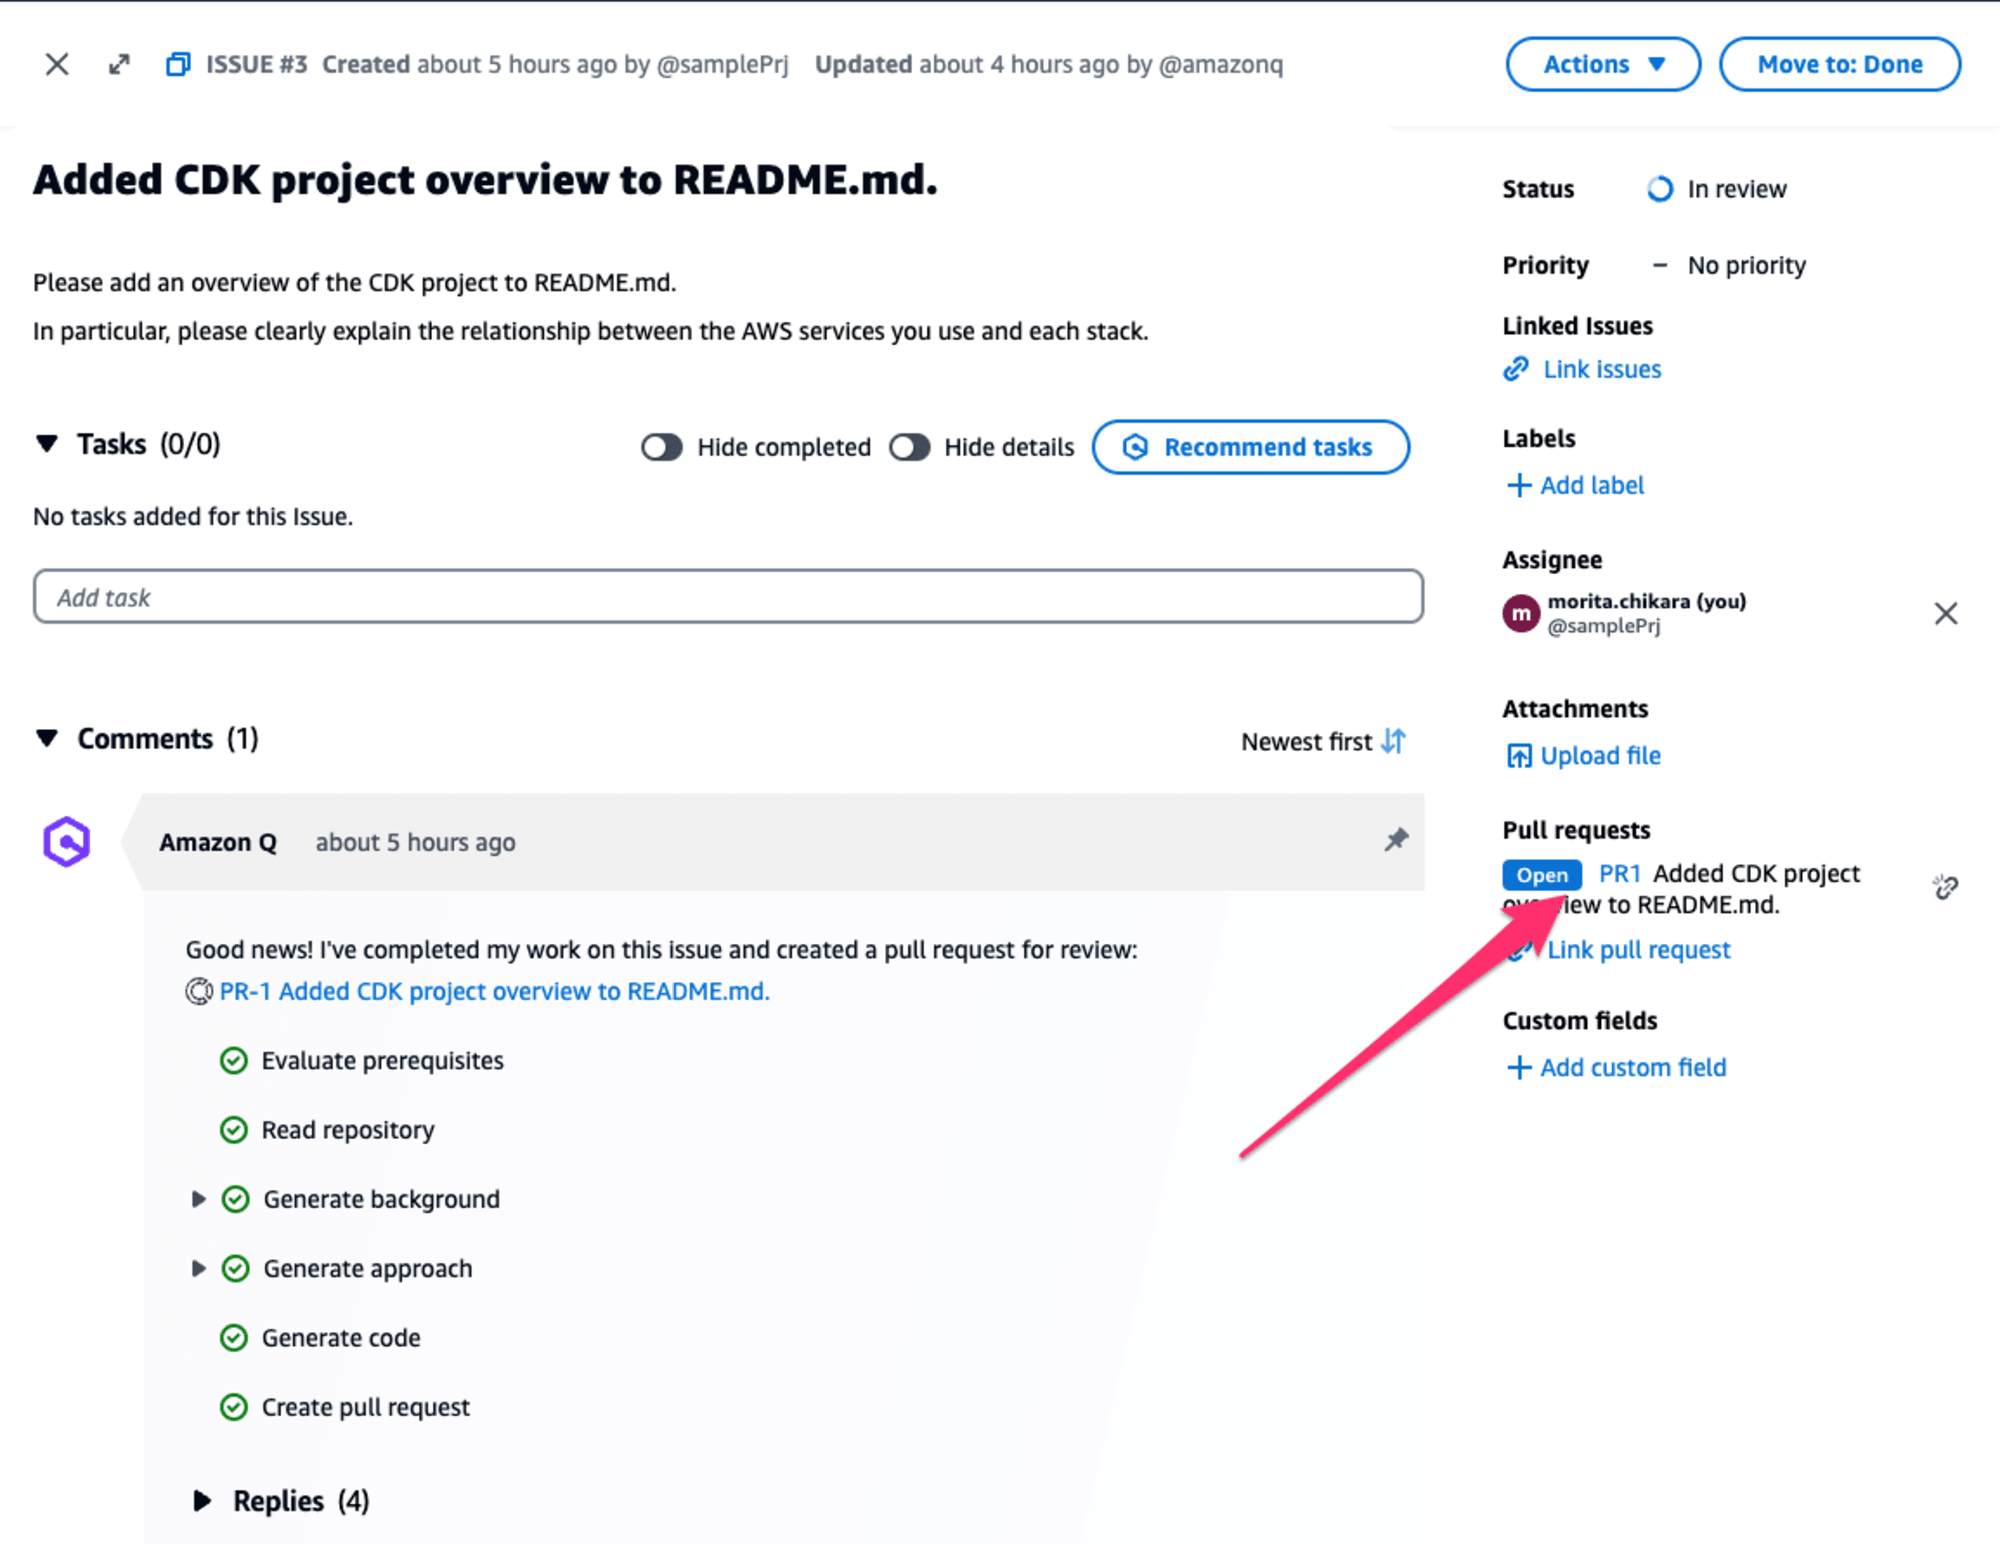This screenshot has height=1544, width=2000.
Task: Click the Read repository step text
Action: (348, 1129)
